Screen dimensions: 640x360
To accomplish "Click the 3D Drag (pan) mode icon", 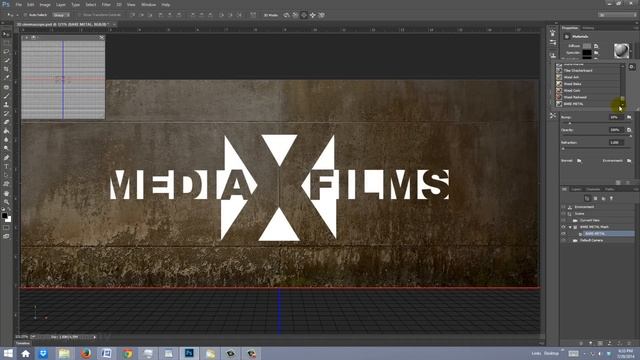I will pos(304,15).
